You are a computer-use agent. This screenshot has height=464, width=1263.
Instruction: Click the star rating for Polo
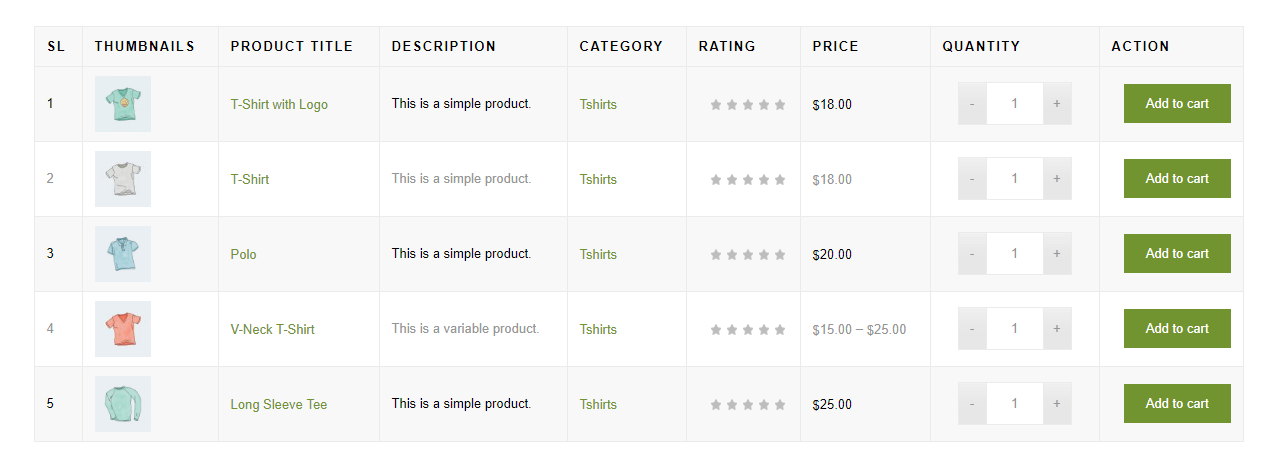click(748, 255)
